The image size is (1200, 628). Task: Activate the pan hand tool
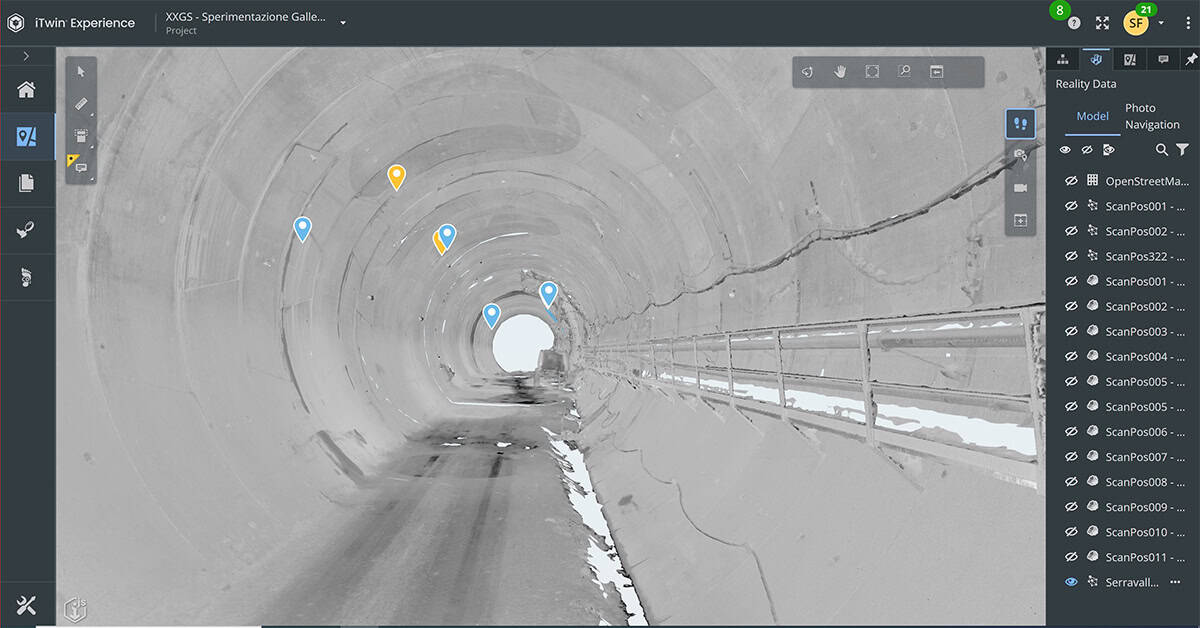tap(840, 71)
